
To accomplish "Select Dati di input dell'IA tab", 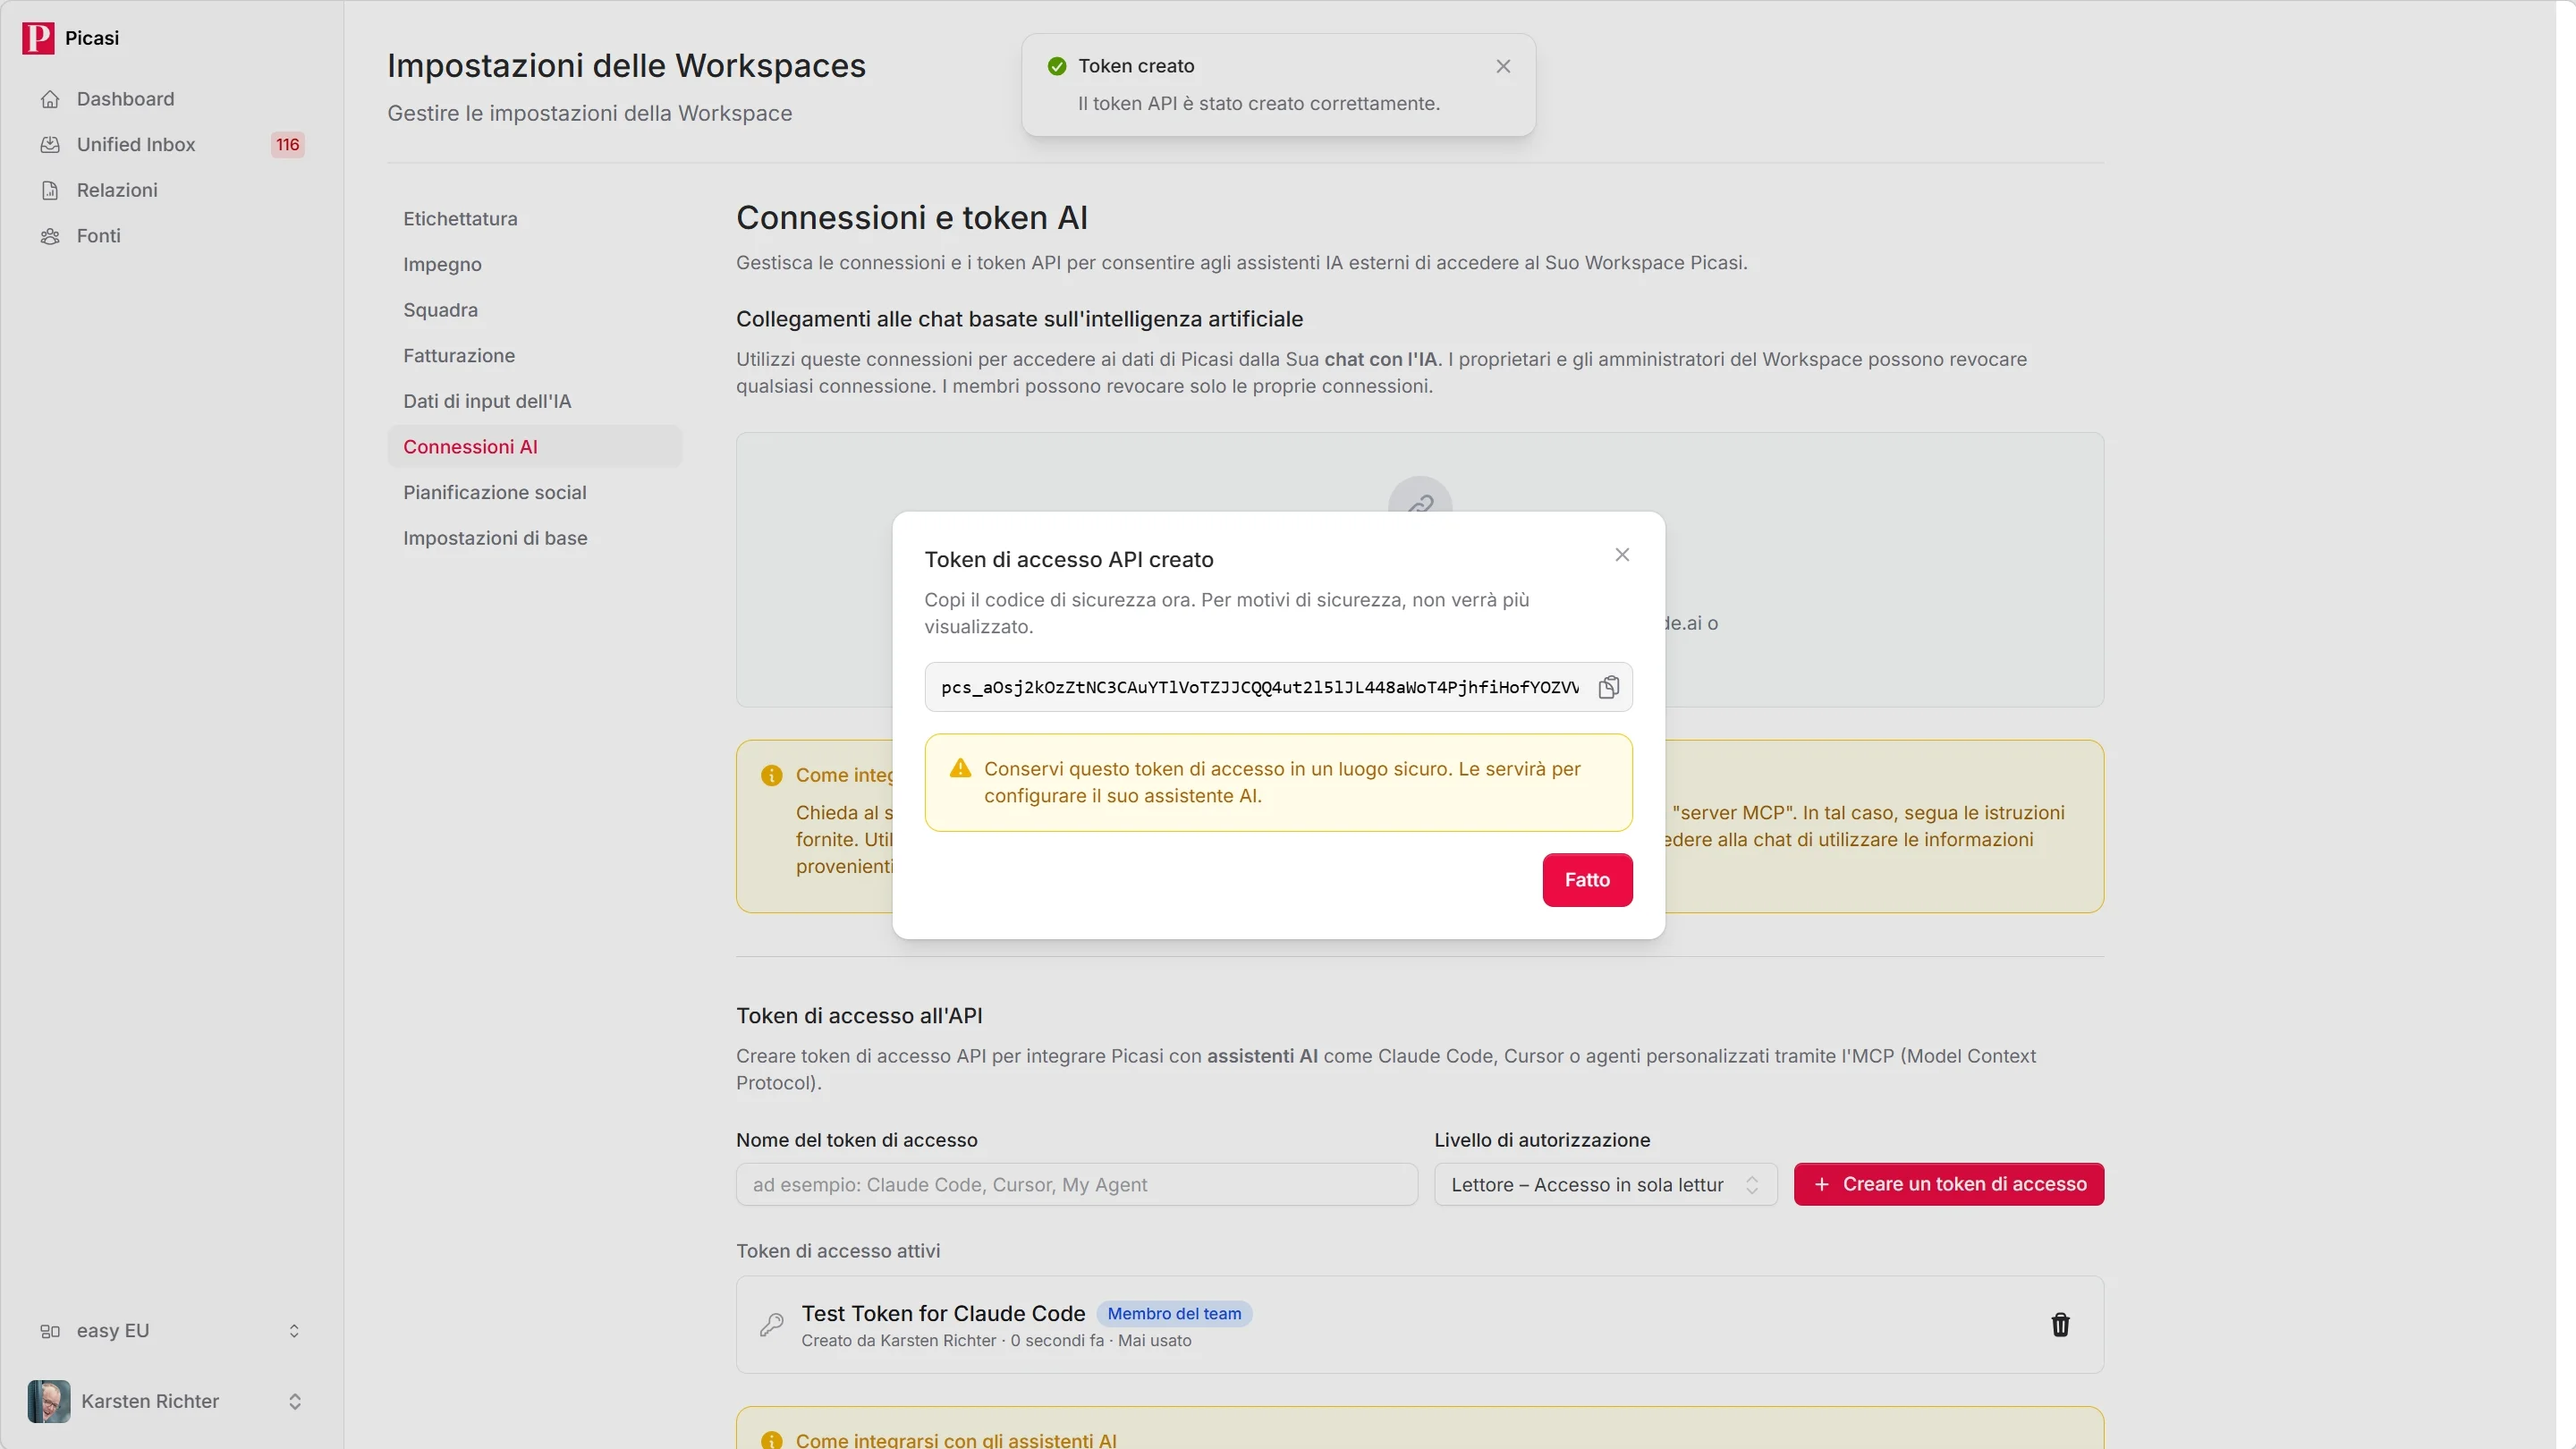I will (535, 401).
